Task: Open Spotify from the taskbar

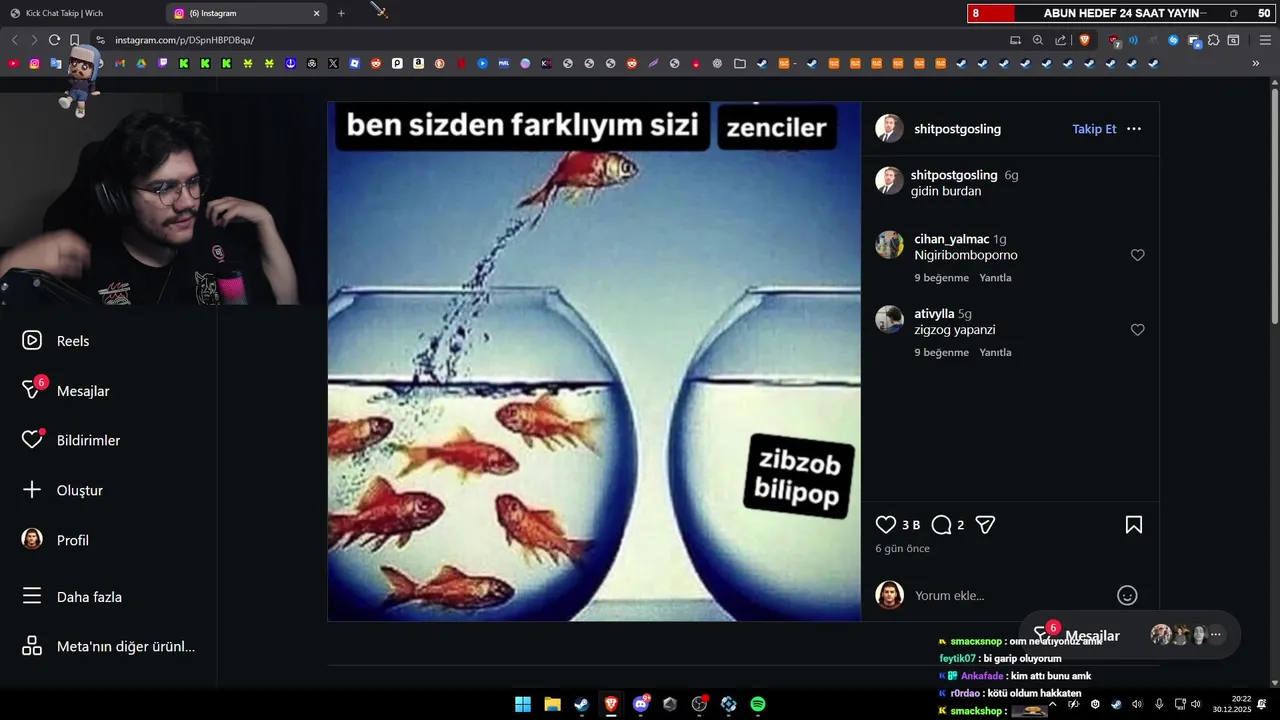Action: [x=758, y=704]
